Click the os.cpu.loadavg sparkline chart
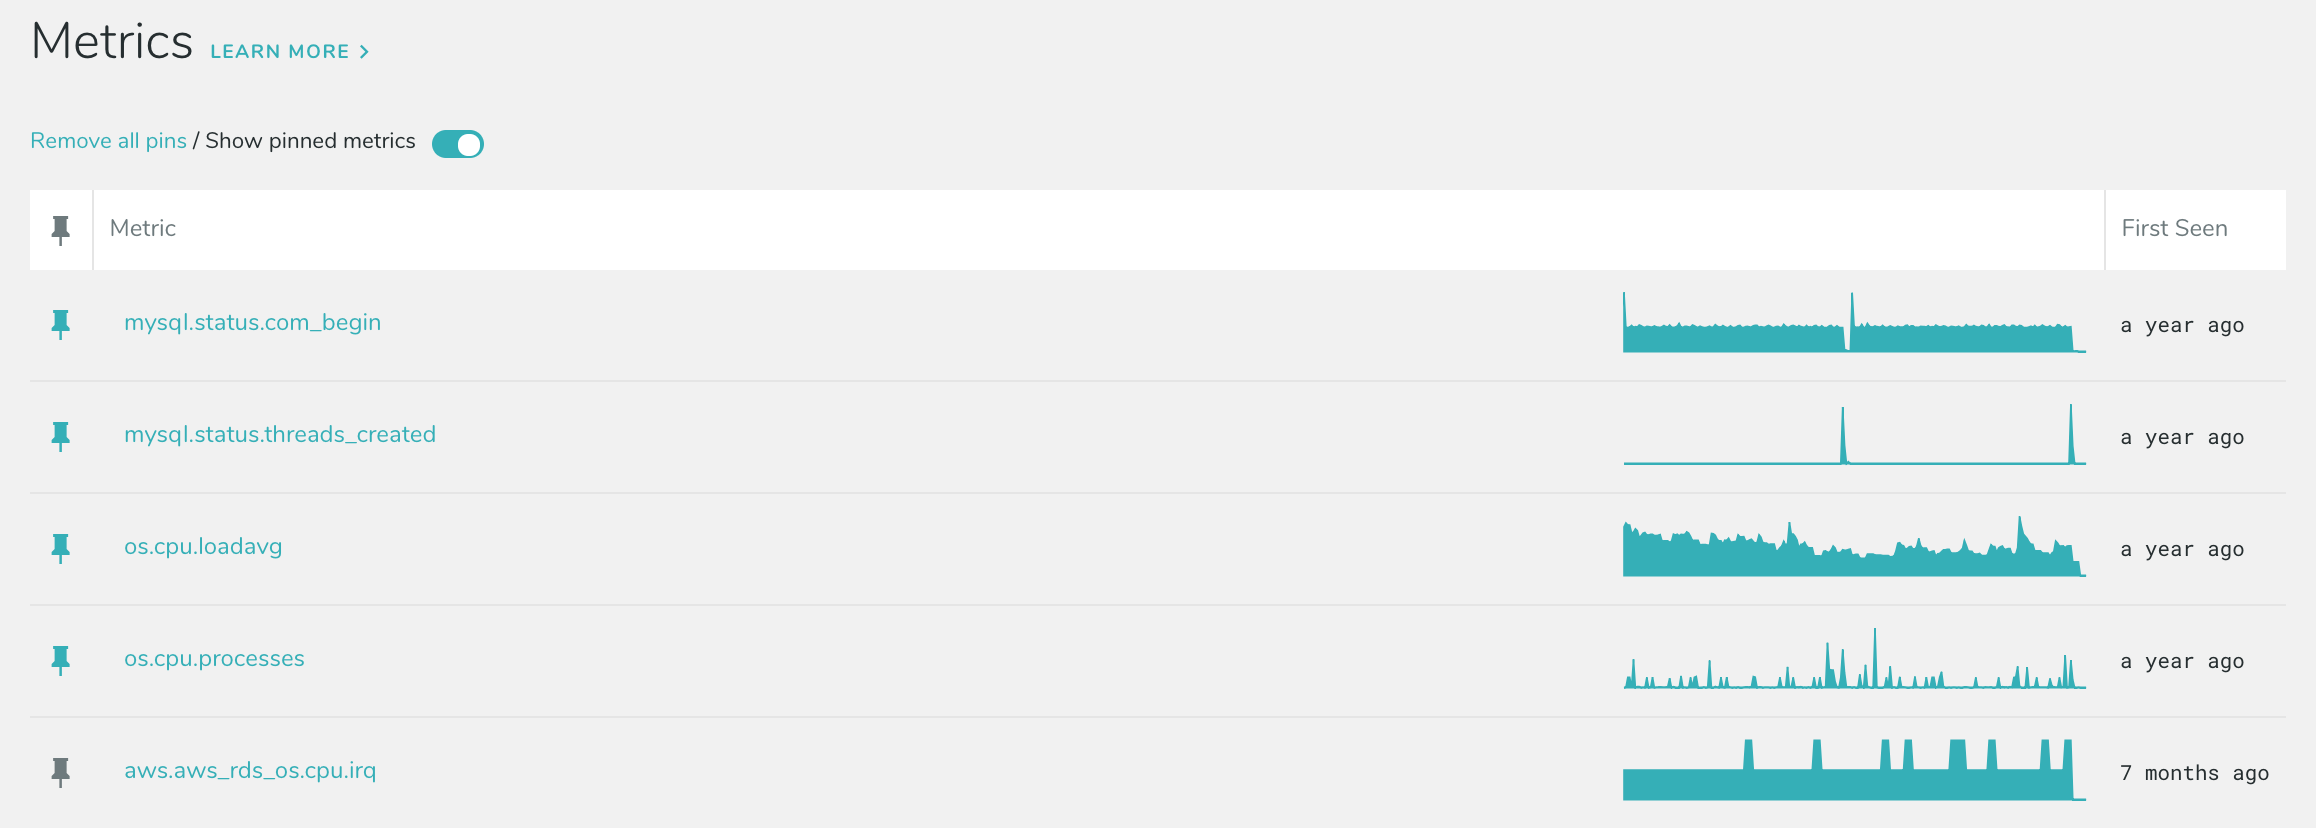Image resolution: width=2316 pixels, height=828 pixels. click(1853, 550)
